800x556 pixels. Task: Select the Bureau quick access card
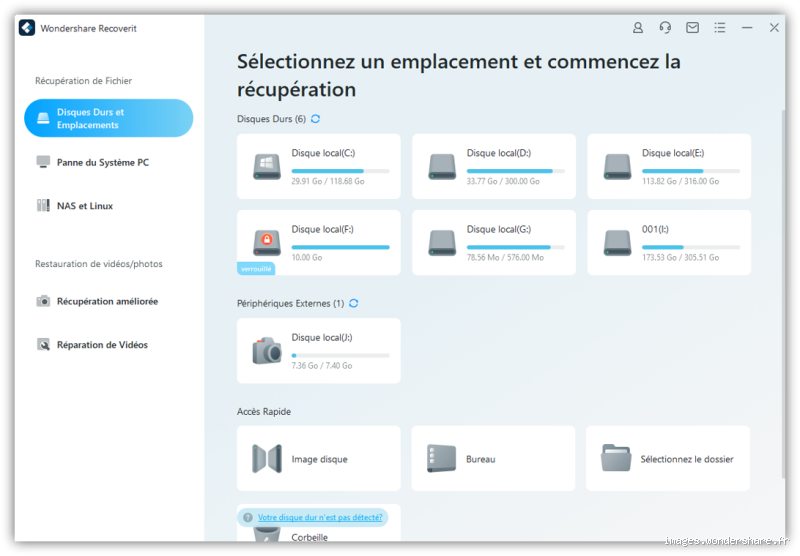pyautogui.click(x=493, y=459)
